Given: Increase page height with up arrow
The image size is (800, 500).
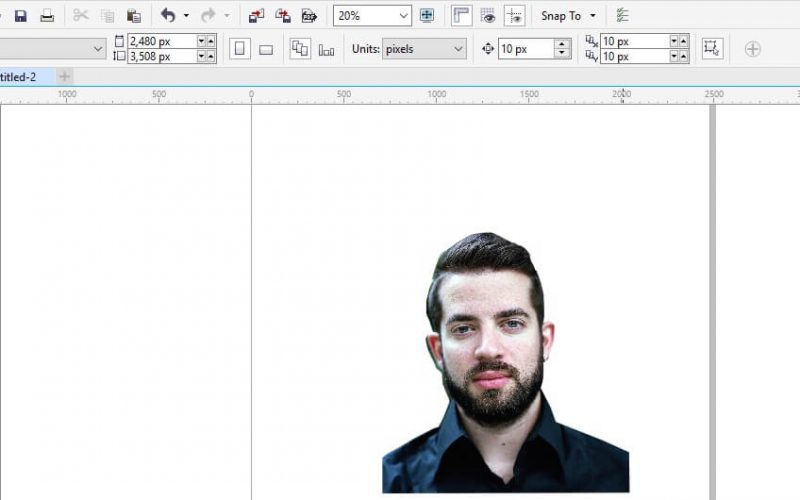Looking at the screenshot, I should (211, 56).
